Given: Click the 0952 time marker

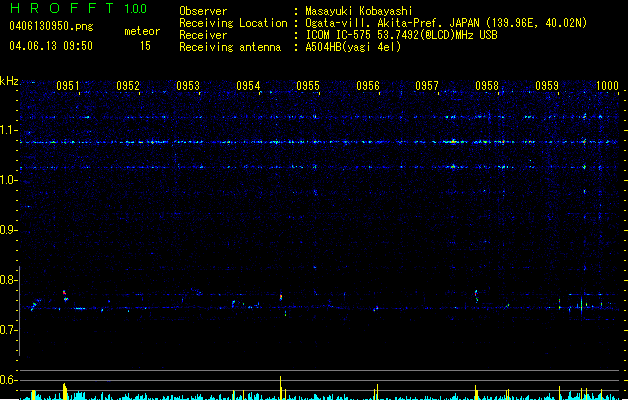Looking at the screenshot, I should click(x=128, y=86).
